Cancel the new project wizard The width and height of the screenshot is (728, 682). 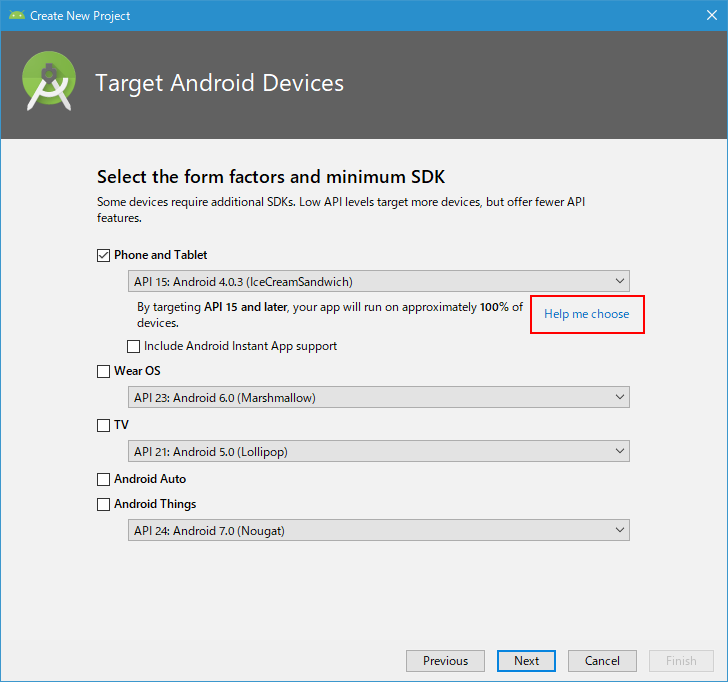pyautogui.click(x=602, y=661)
